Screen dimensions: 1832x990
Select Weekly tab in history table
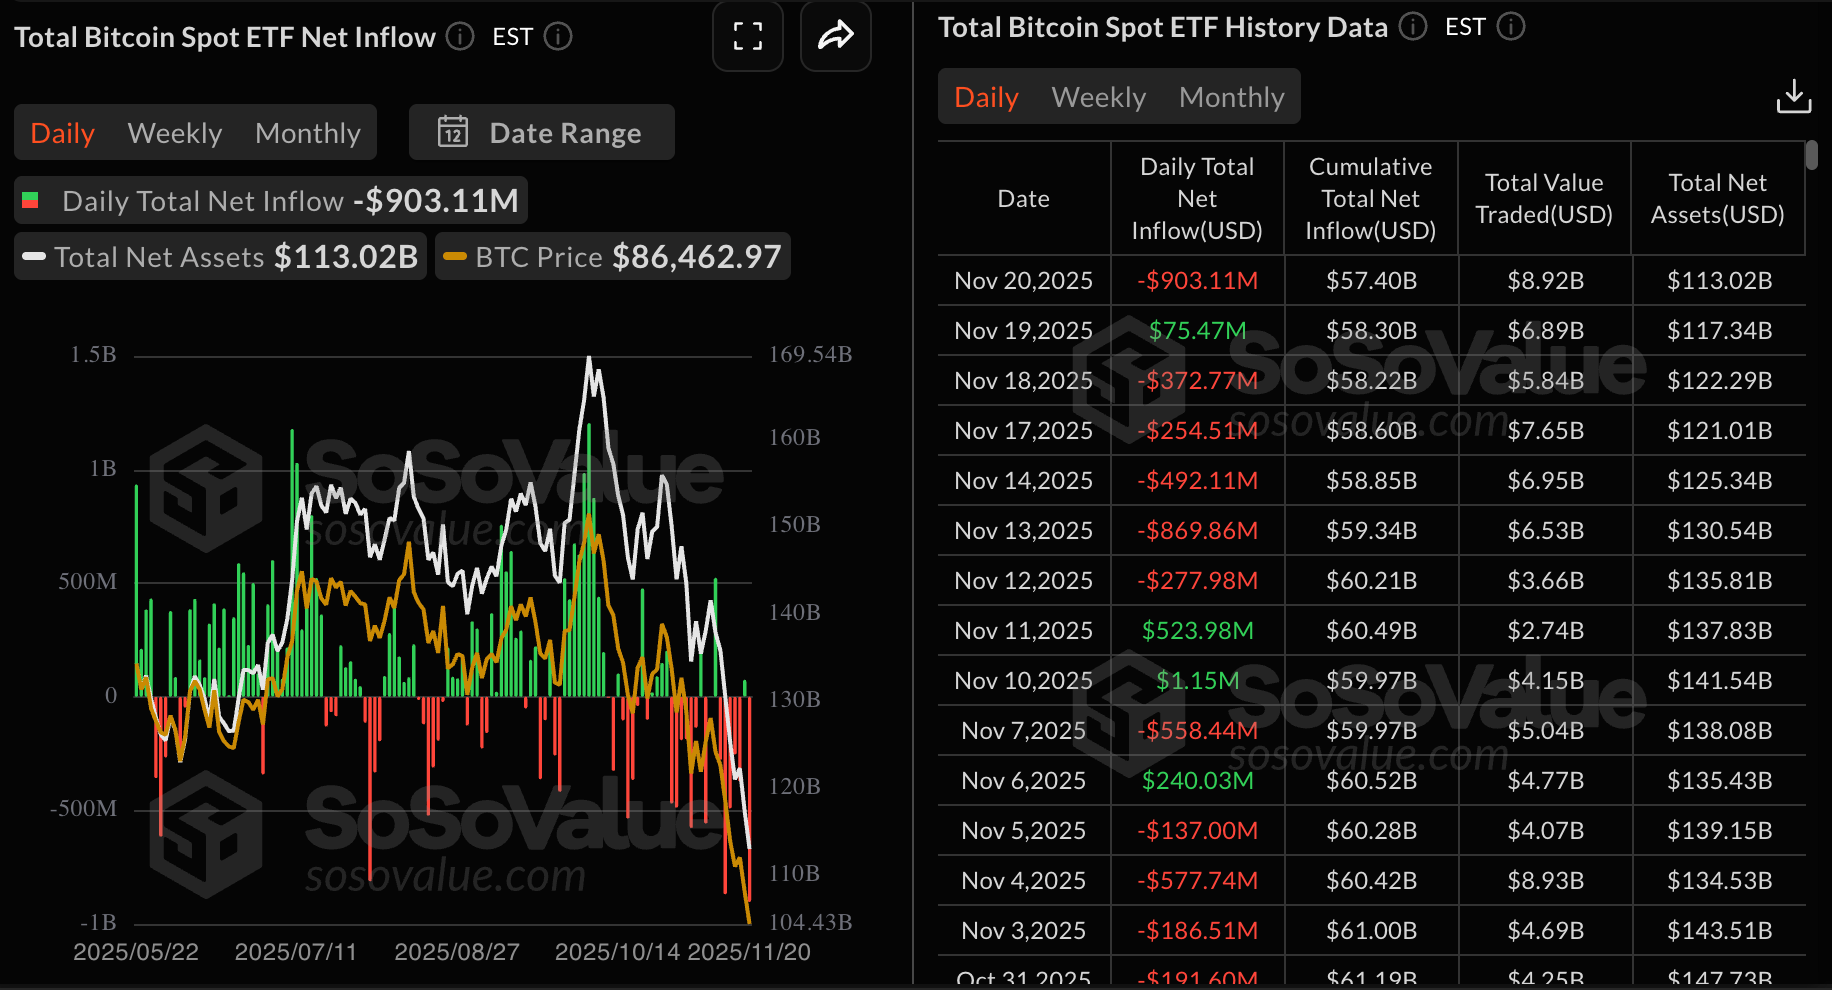(x=1098, y=97)
